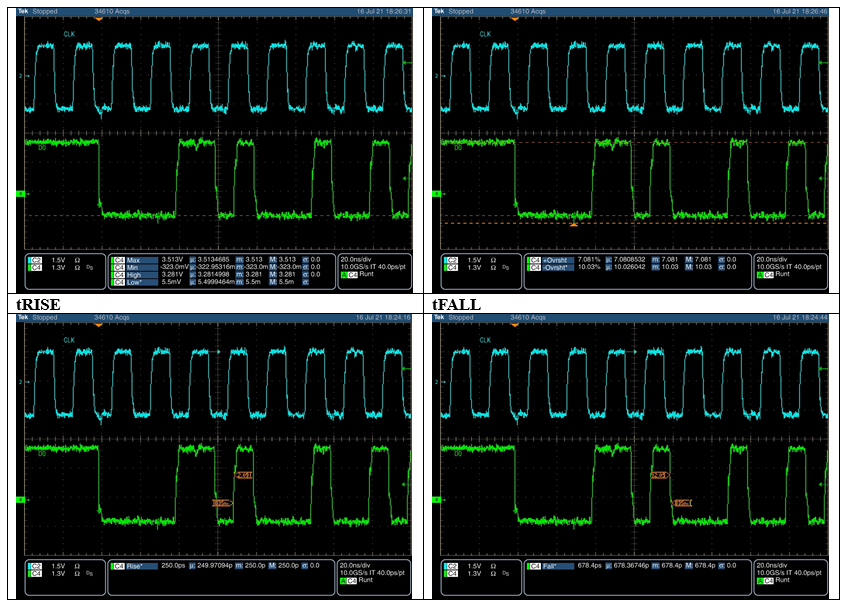847x604 pixels.
Task: Click the C4 badge beside +Ovrsht
Action: [x=534, y=260]
